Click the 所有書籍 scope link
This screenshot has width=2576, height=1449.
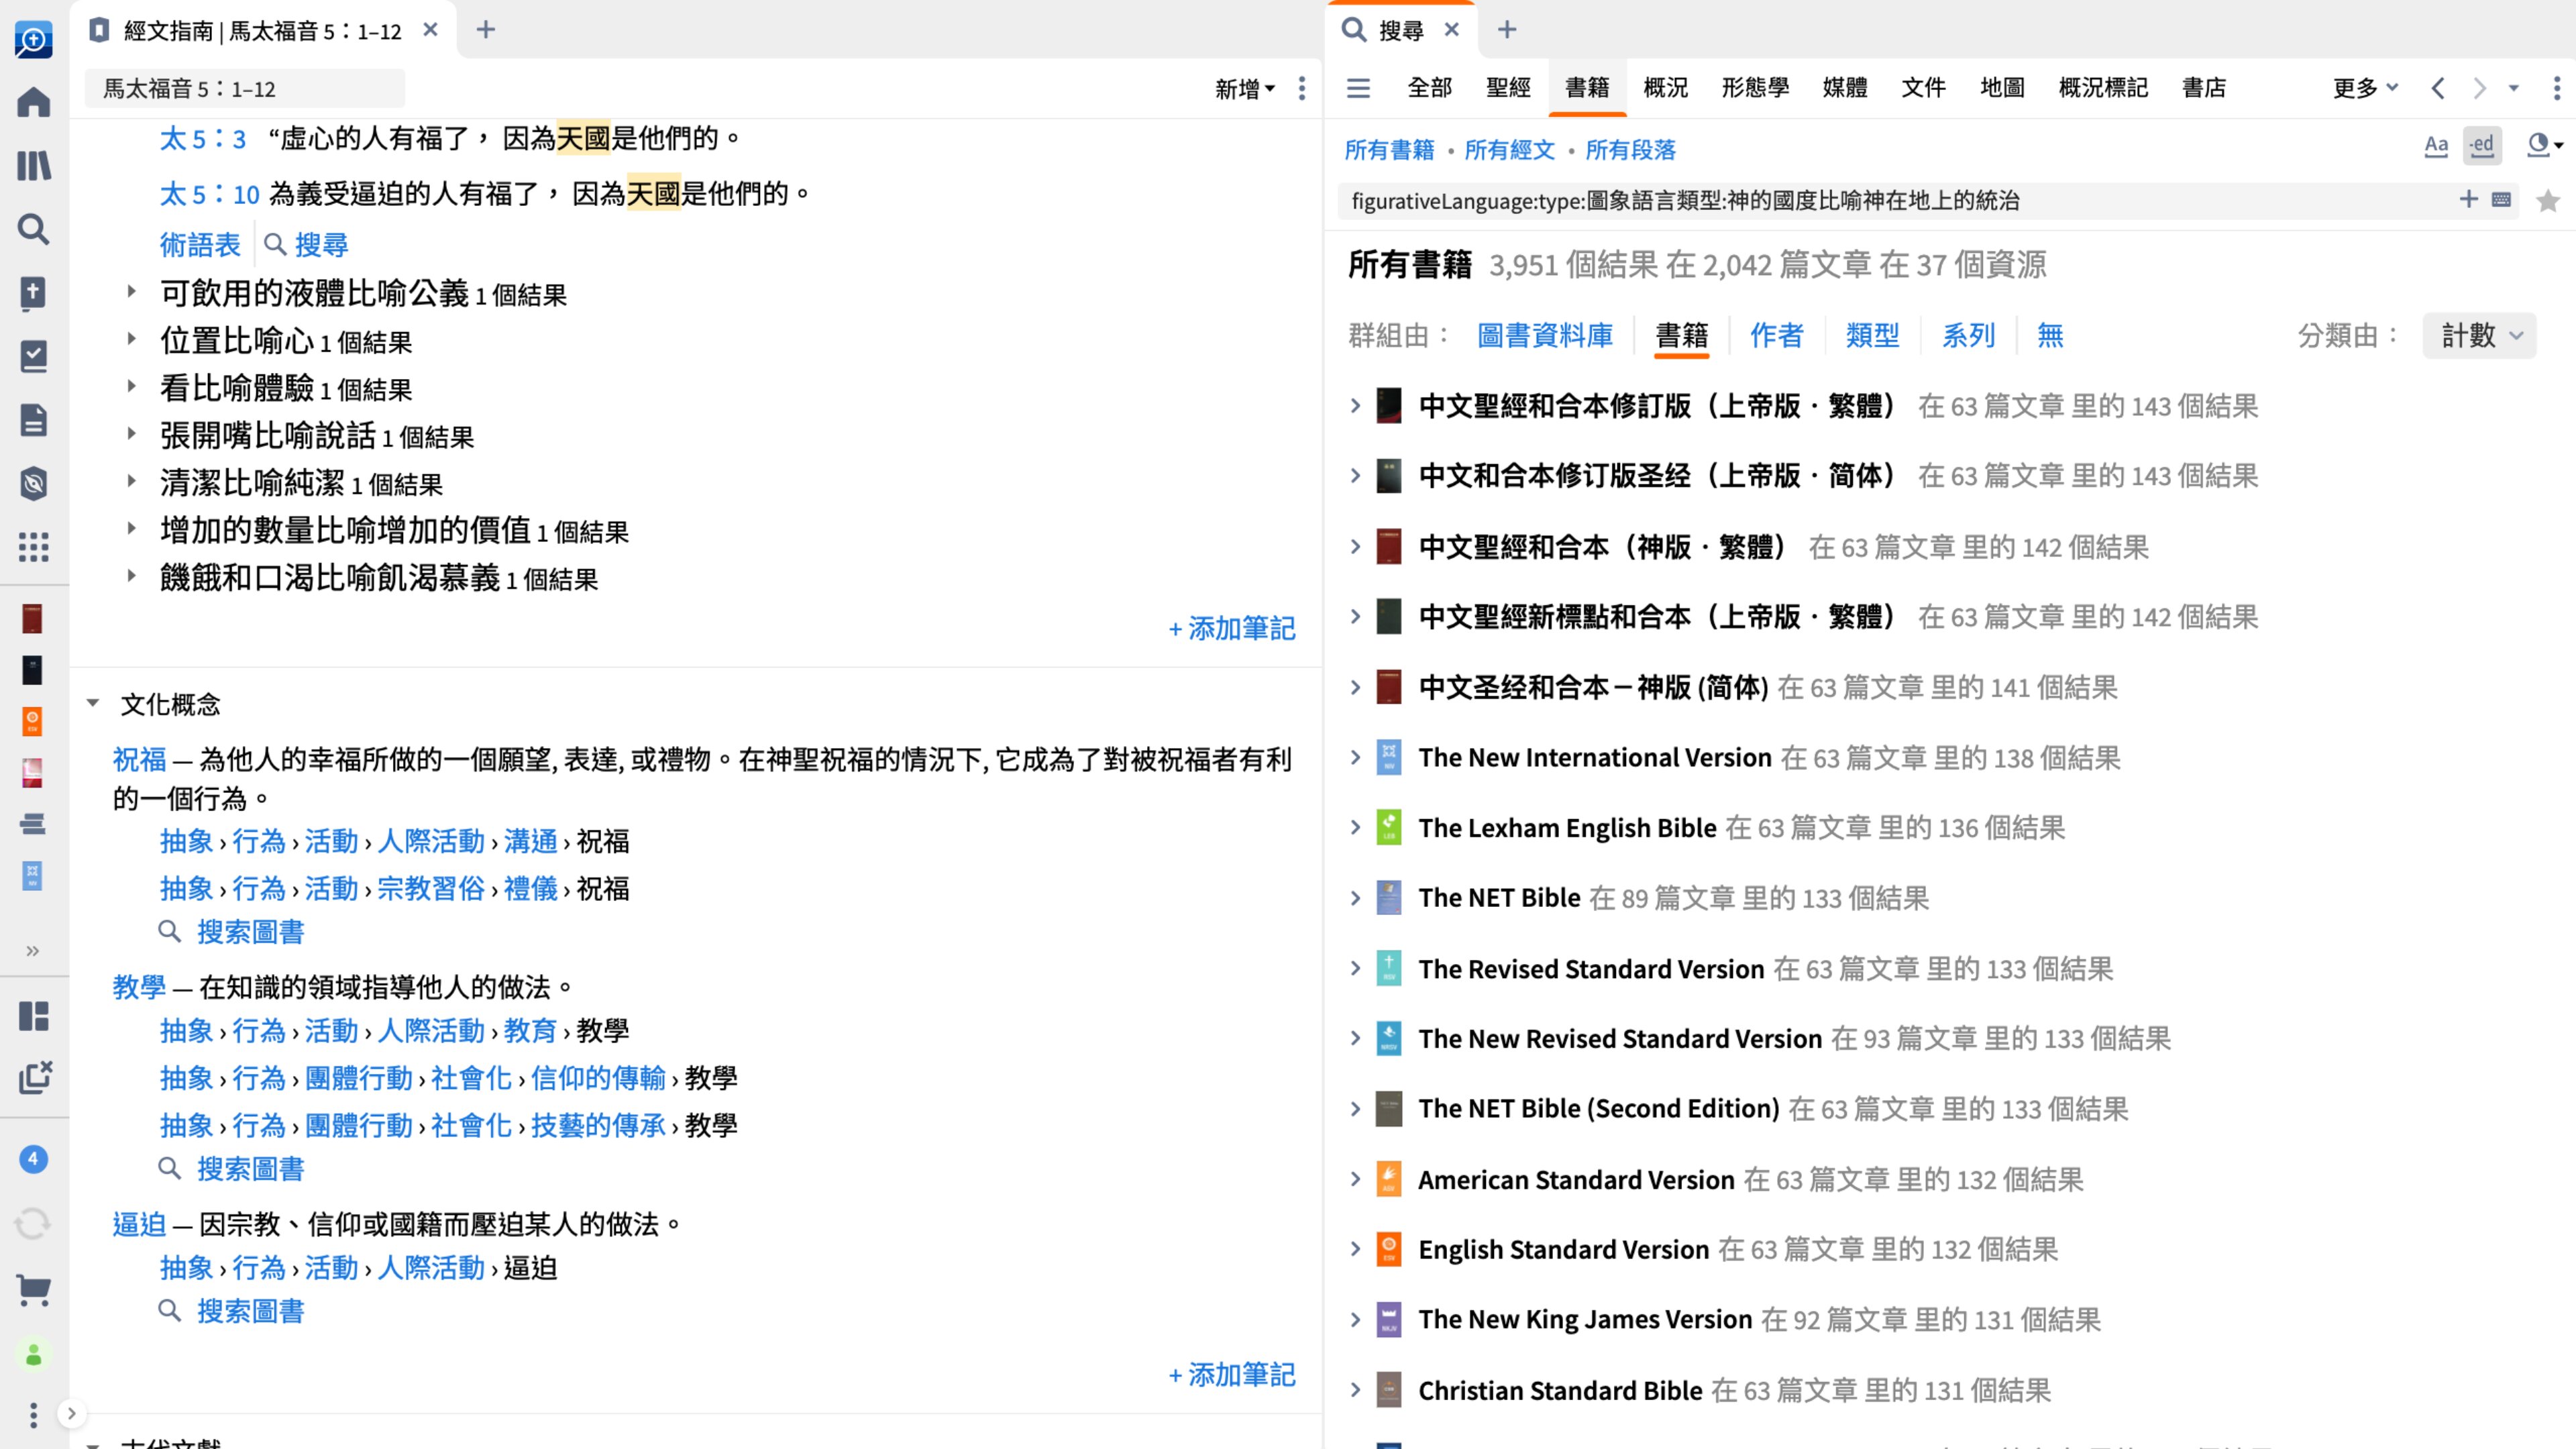click(1389, 150)
